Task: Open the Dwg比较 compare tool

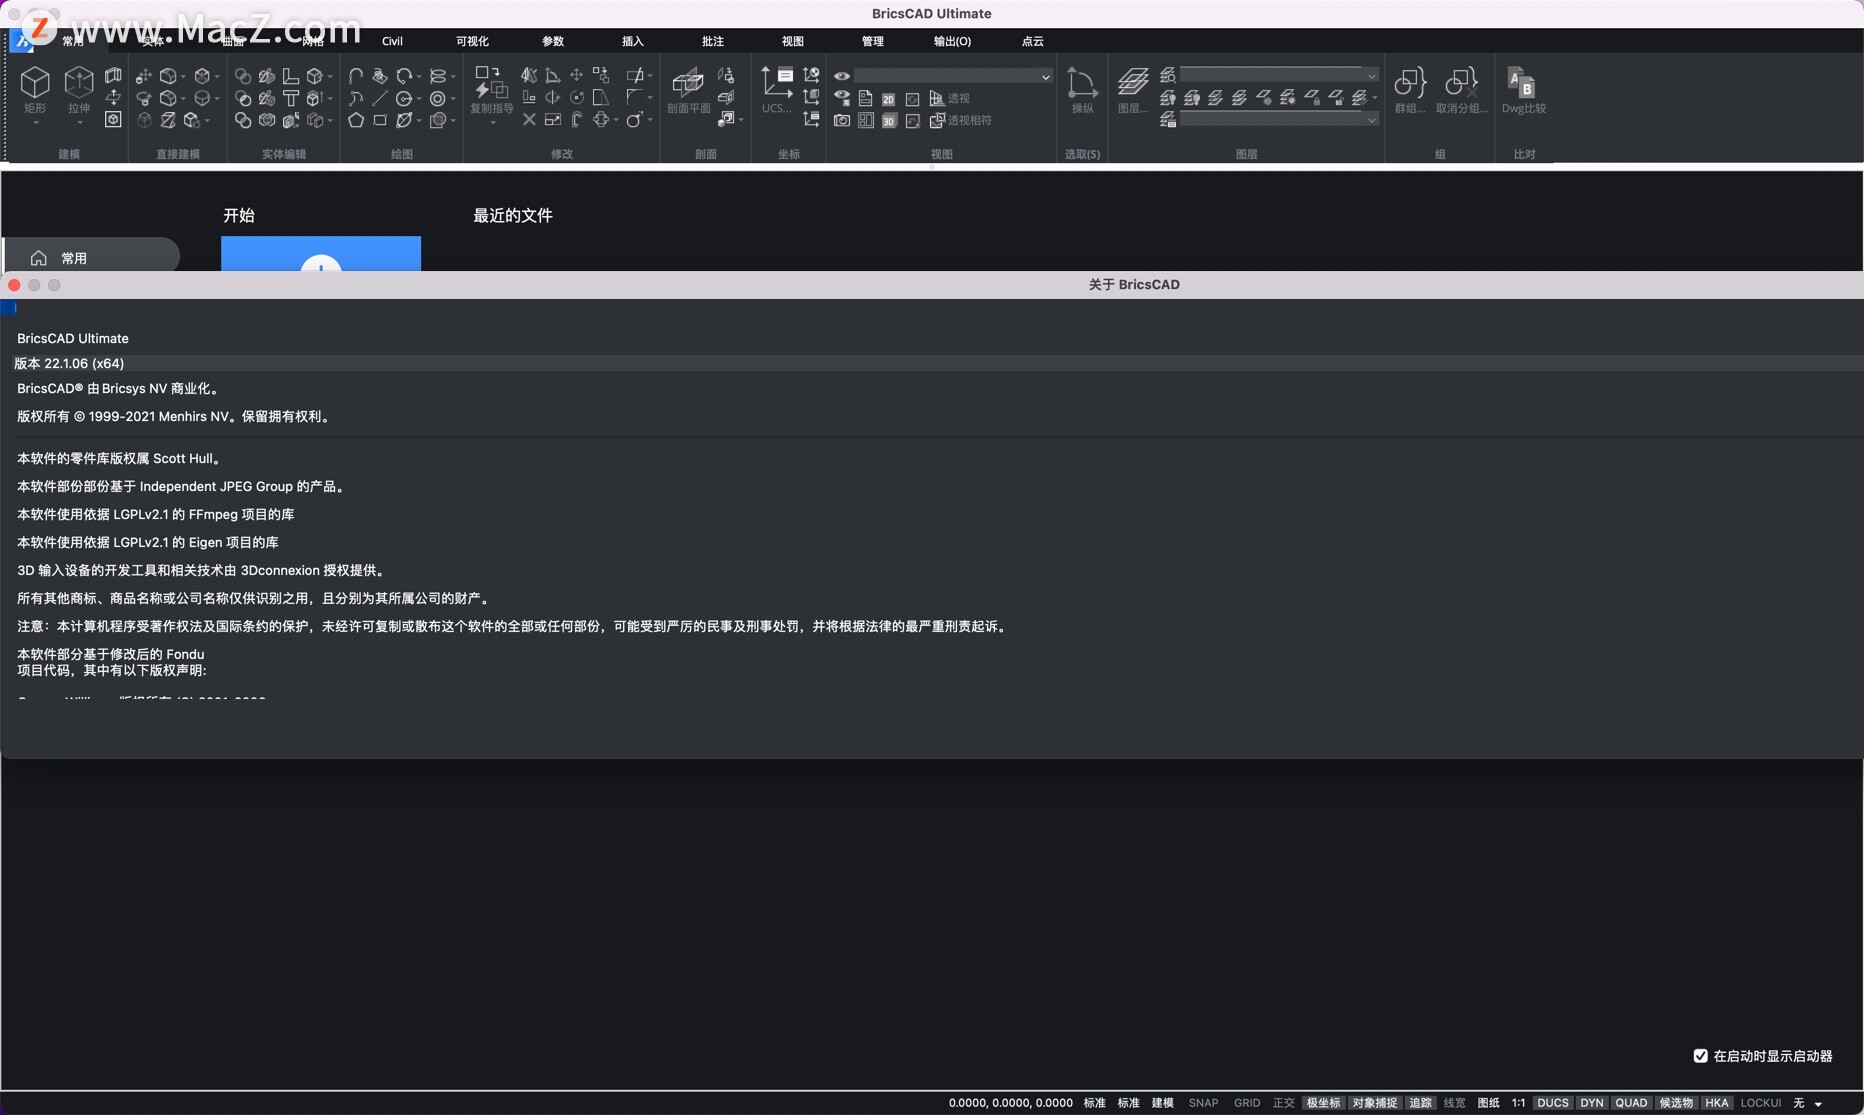Action: click(x=1523, y=90)
